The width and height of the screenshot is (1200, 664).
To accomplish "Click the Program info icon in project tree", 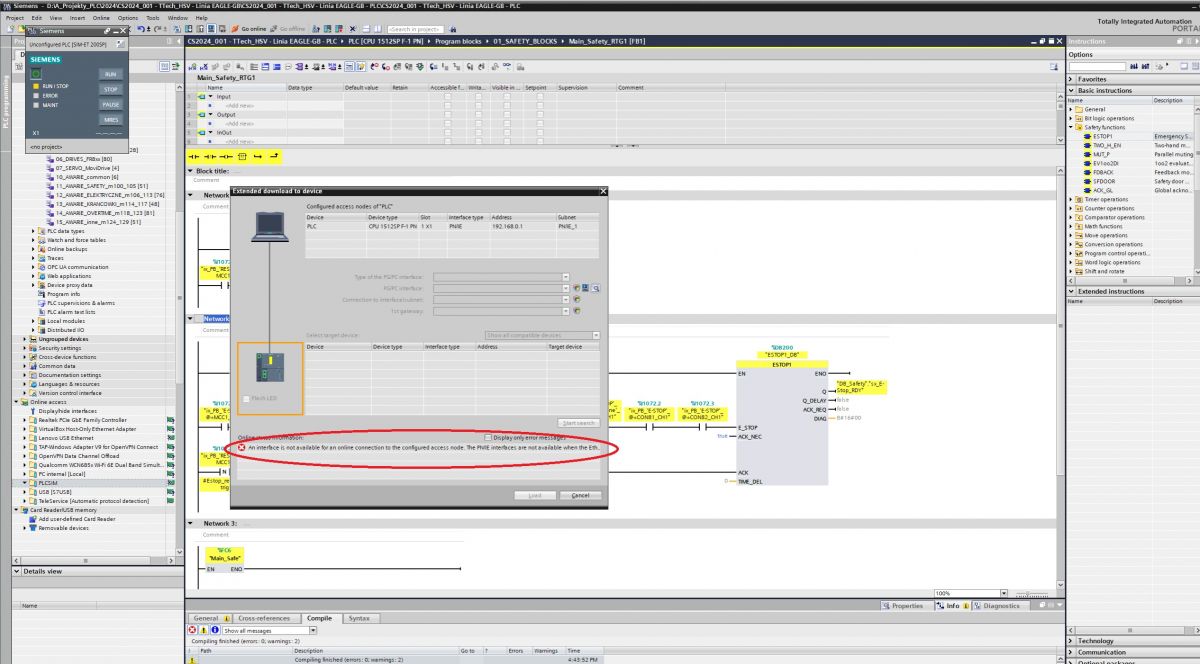I will (x=42, y=294).
